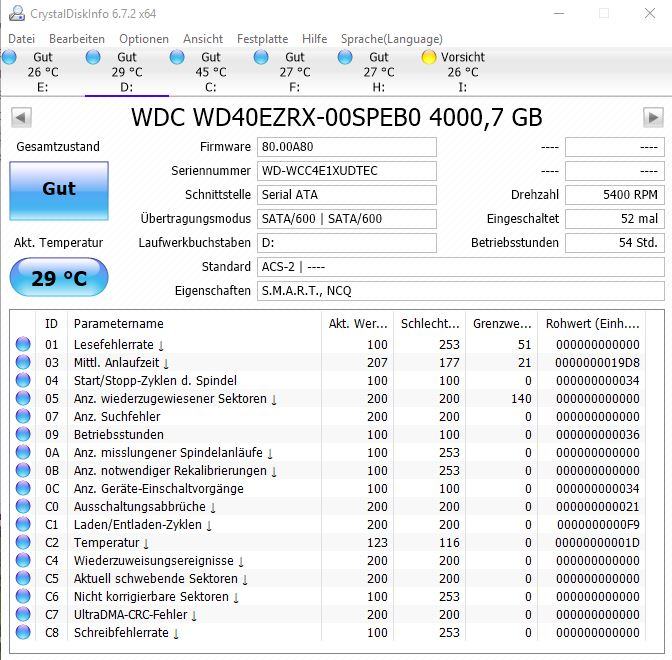Open the Datei menu
The width and height of the screenshot is (672, 660).
coord(21,39)
